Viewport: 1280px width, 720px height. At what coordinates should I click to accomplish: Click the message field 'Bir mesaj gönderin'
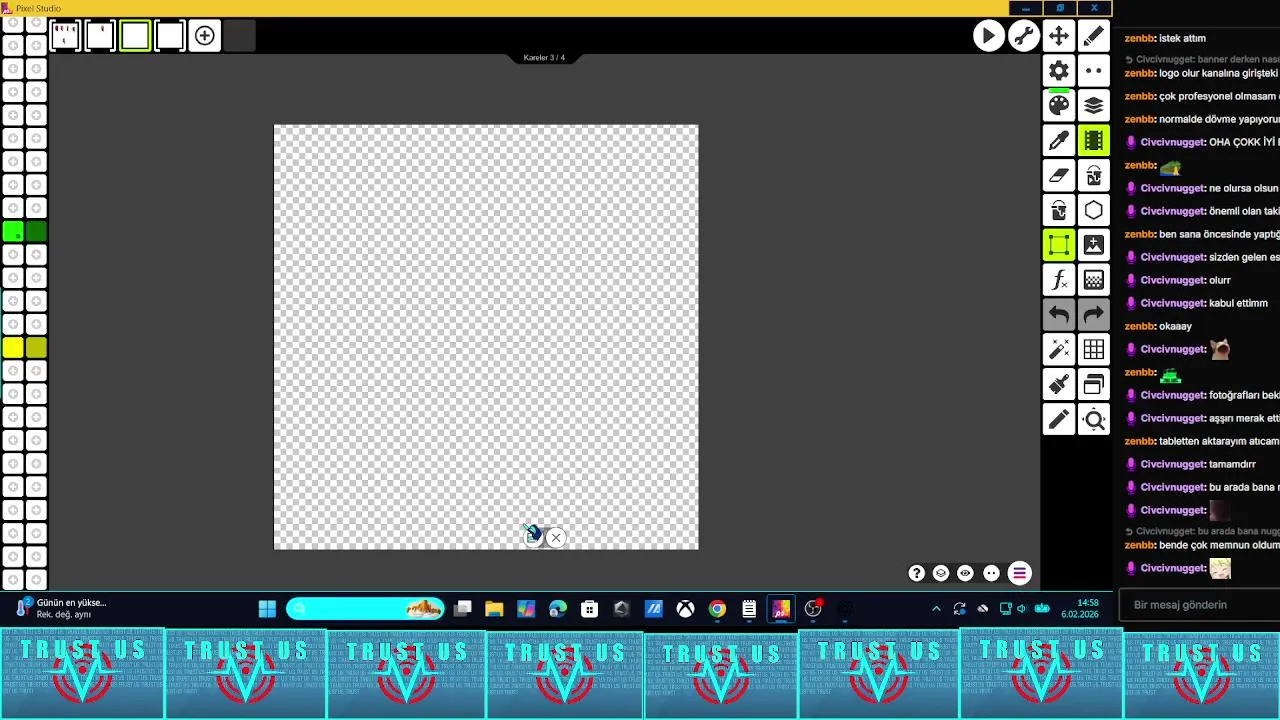(1199, 605)
